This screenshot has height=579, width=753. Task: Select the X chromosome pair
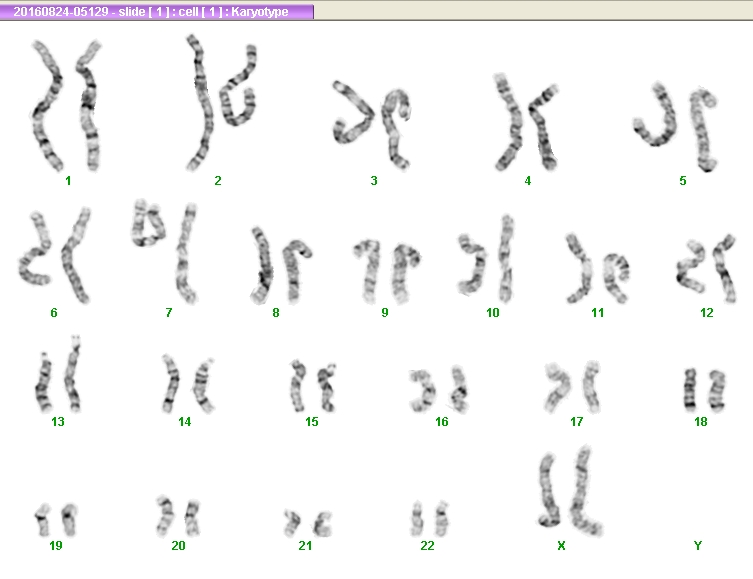[x=570, y=491]
